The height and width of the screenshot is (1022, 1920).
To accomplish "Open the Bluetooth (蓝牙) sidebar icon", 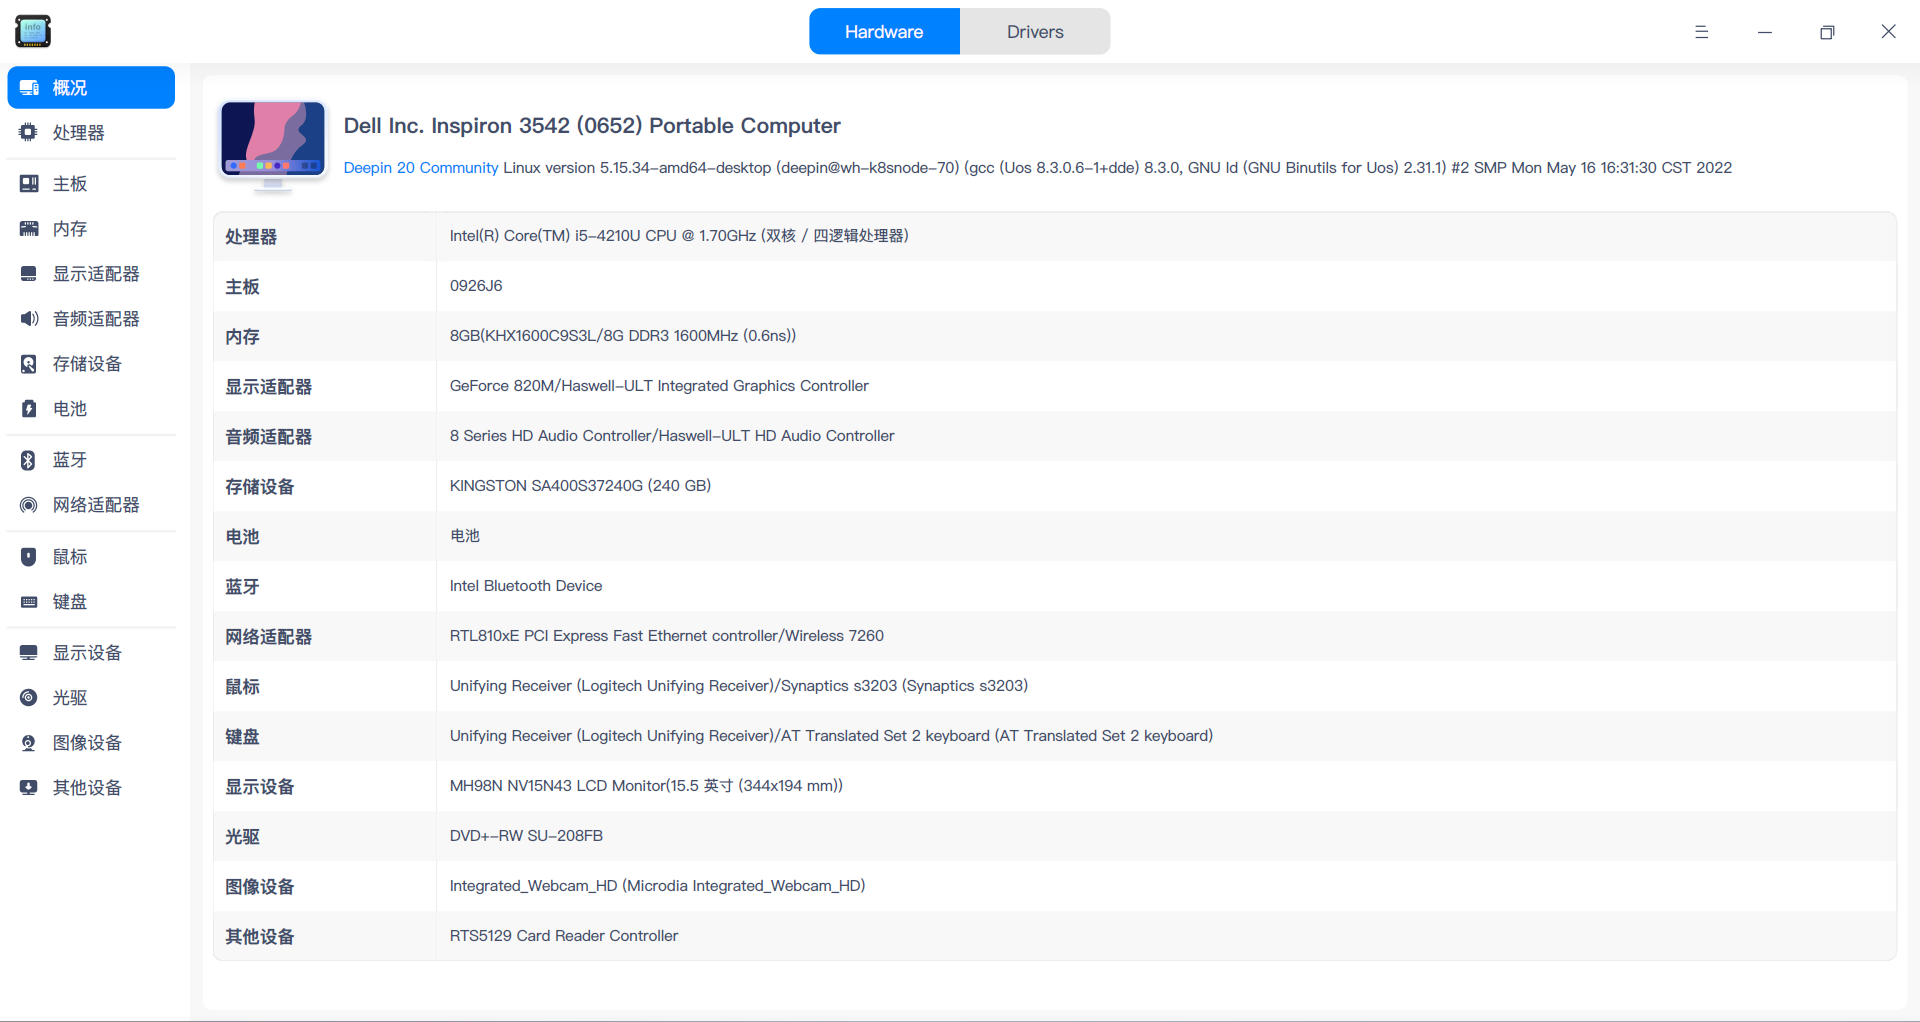I will [x=29, y=460].
